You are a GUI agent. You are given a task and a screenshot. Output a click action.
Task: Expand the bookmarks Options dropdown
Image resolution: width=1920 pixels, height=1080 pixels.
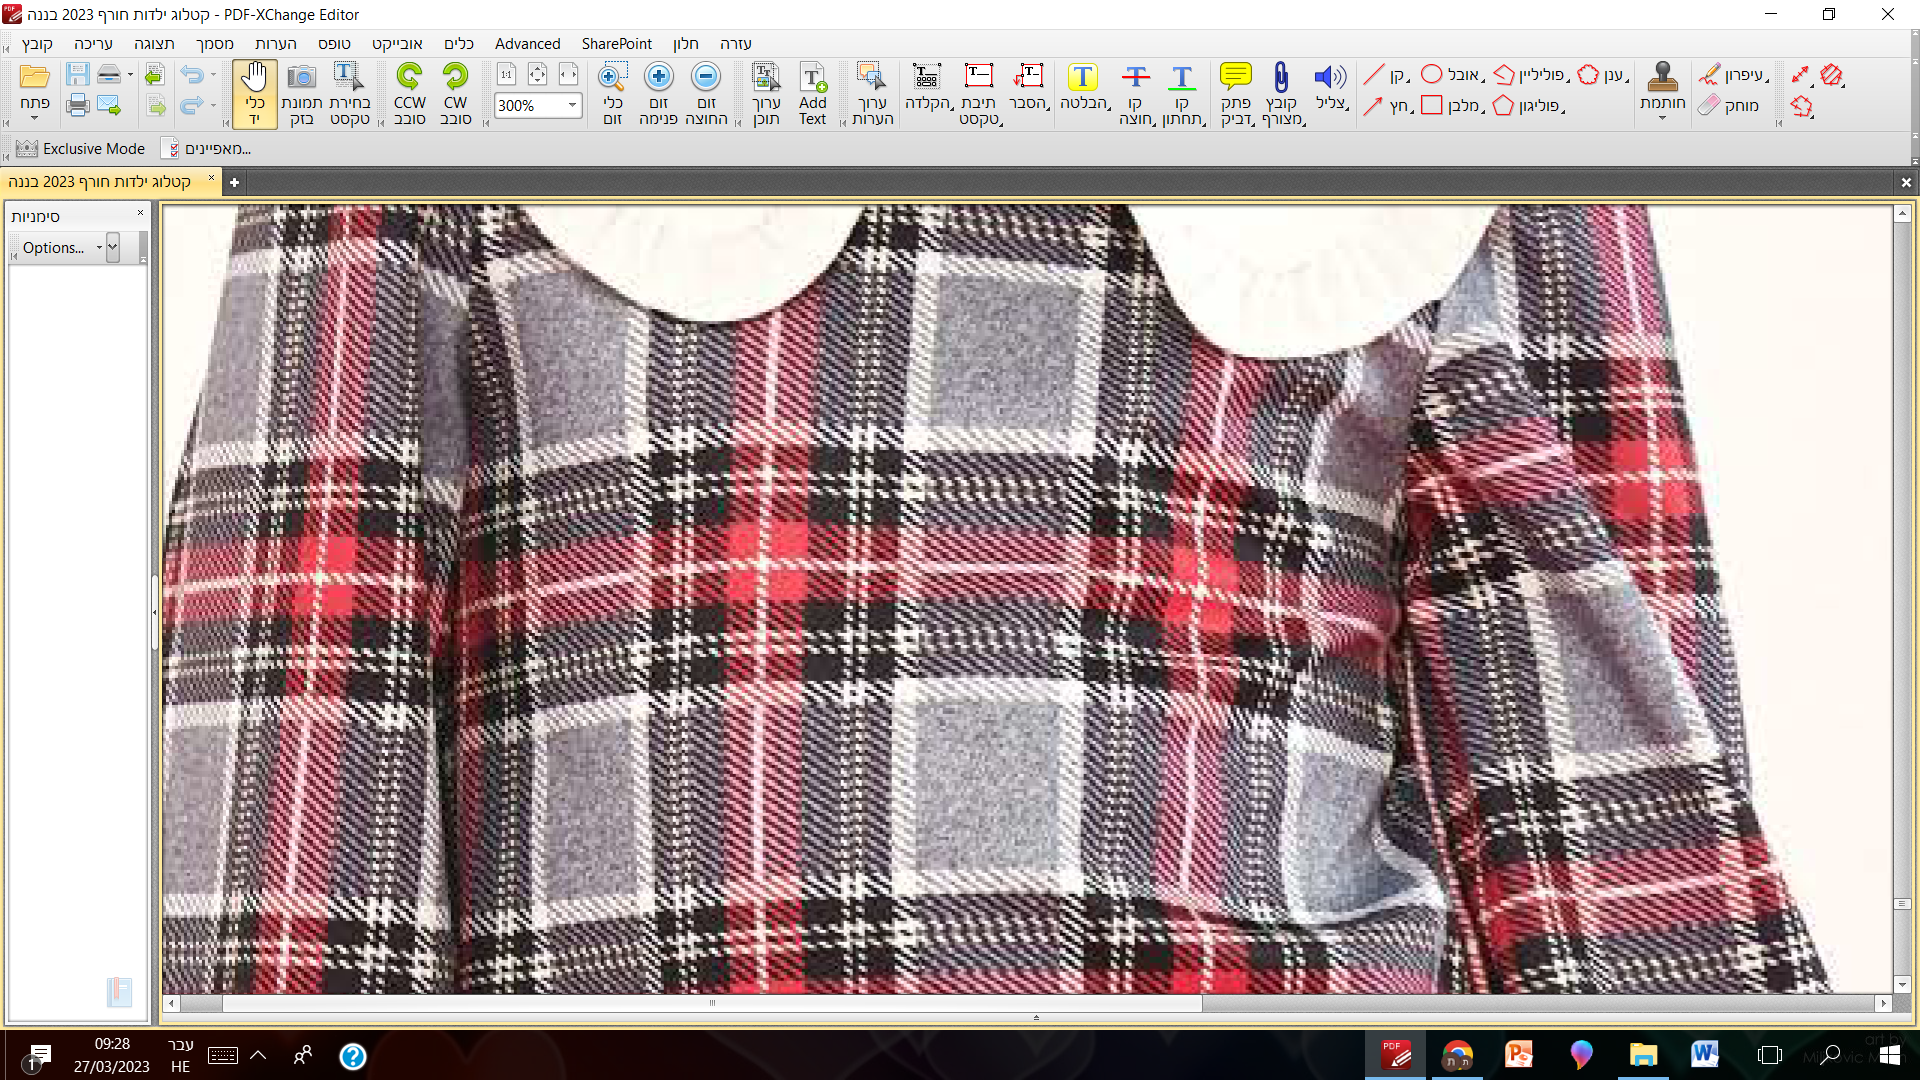point(62,248)
